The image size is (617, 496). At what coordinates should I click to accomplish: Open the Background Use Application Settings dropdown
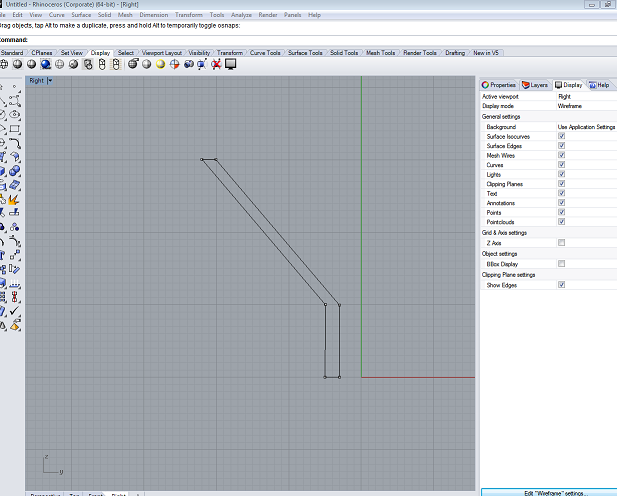[x=586, y=127]
